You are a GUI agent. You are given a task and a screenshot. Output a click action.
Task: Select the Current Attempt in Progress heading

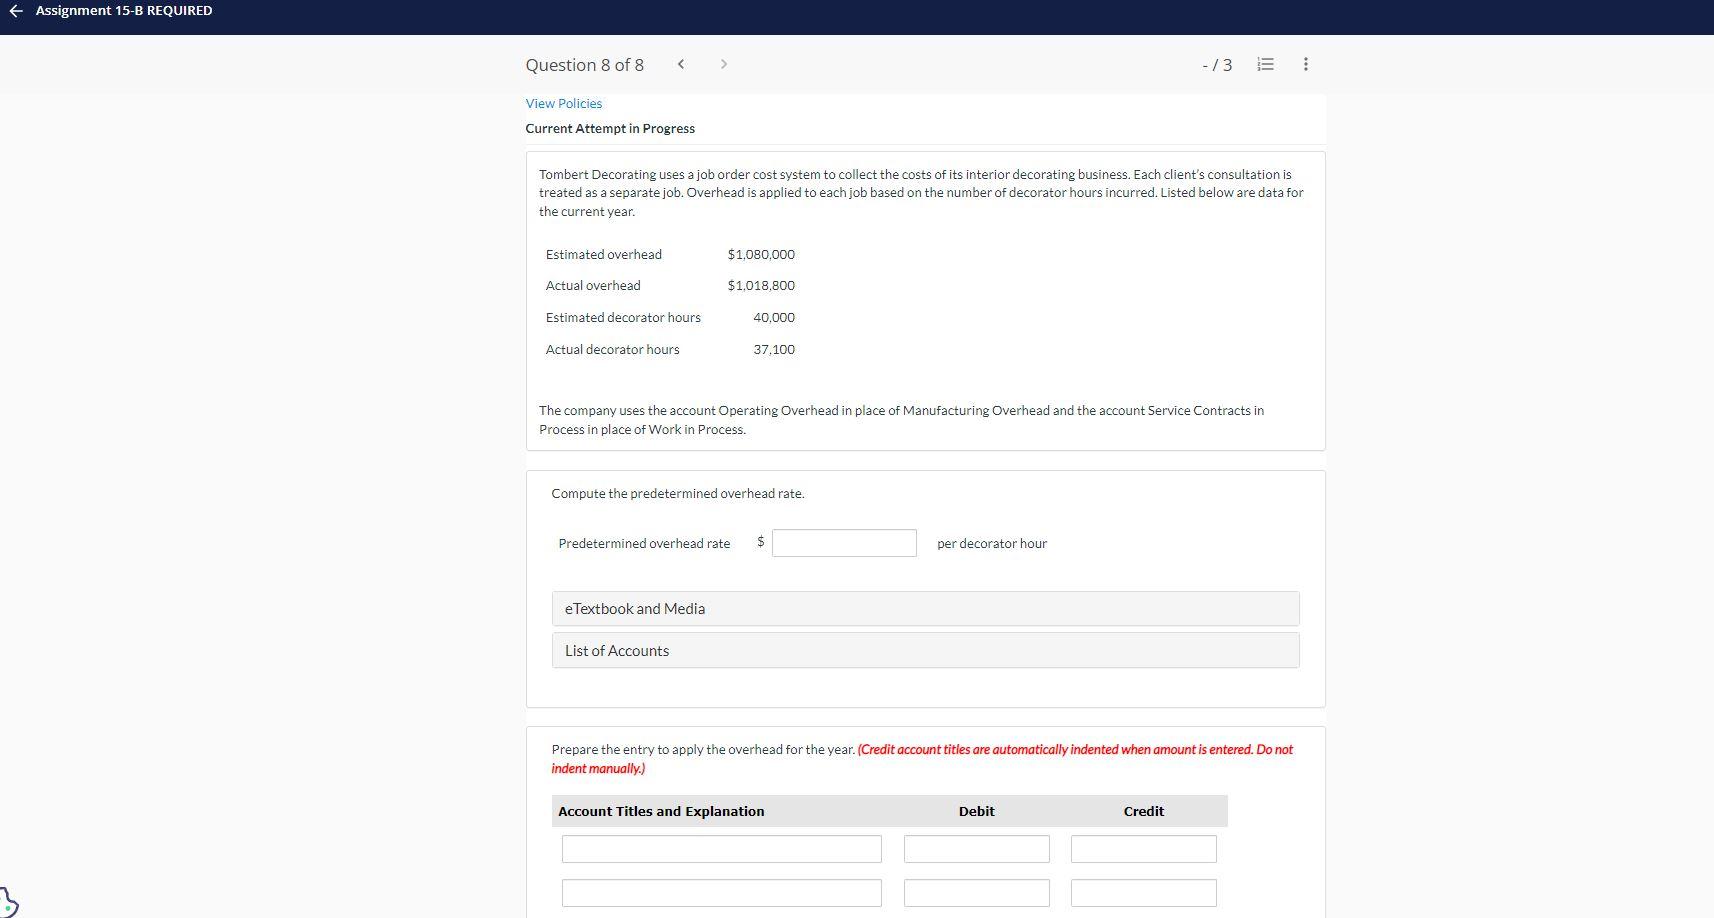click(x=610, y=128)
